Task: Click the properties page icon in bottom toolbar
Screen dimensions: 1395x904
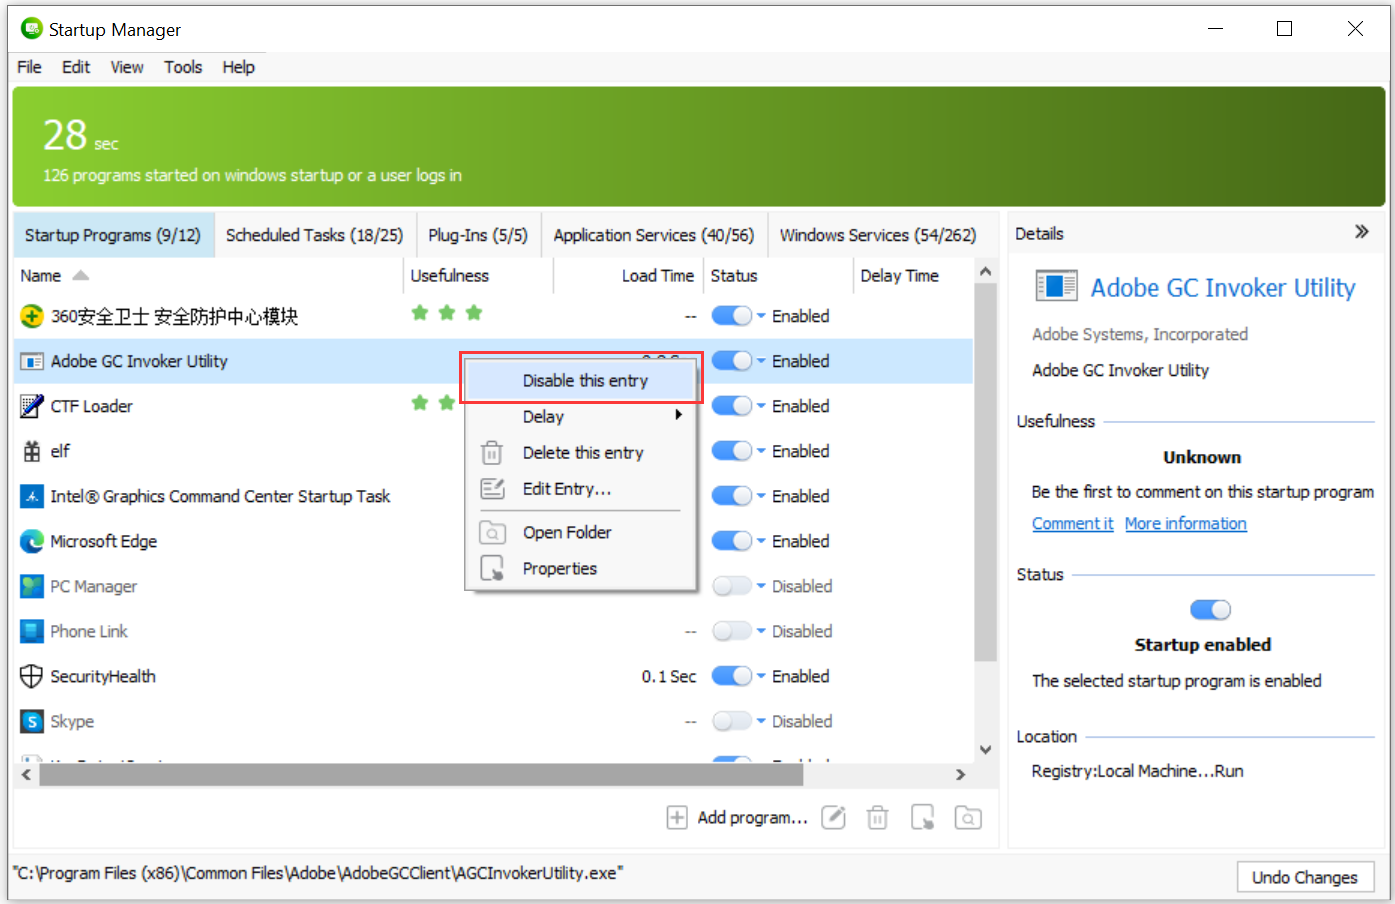Action: (x=922, y=817)
